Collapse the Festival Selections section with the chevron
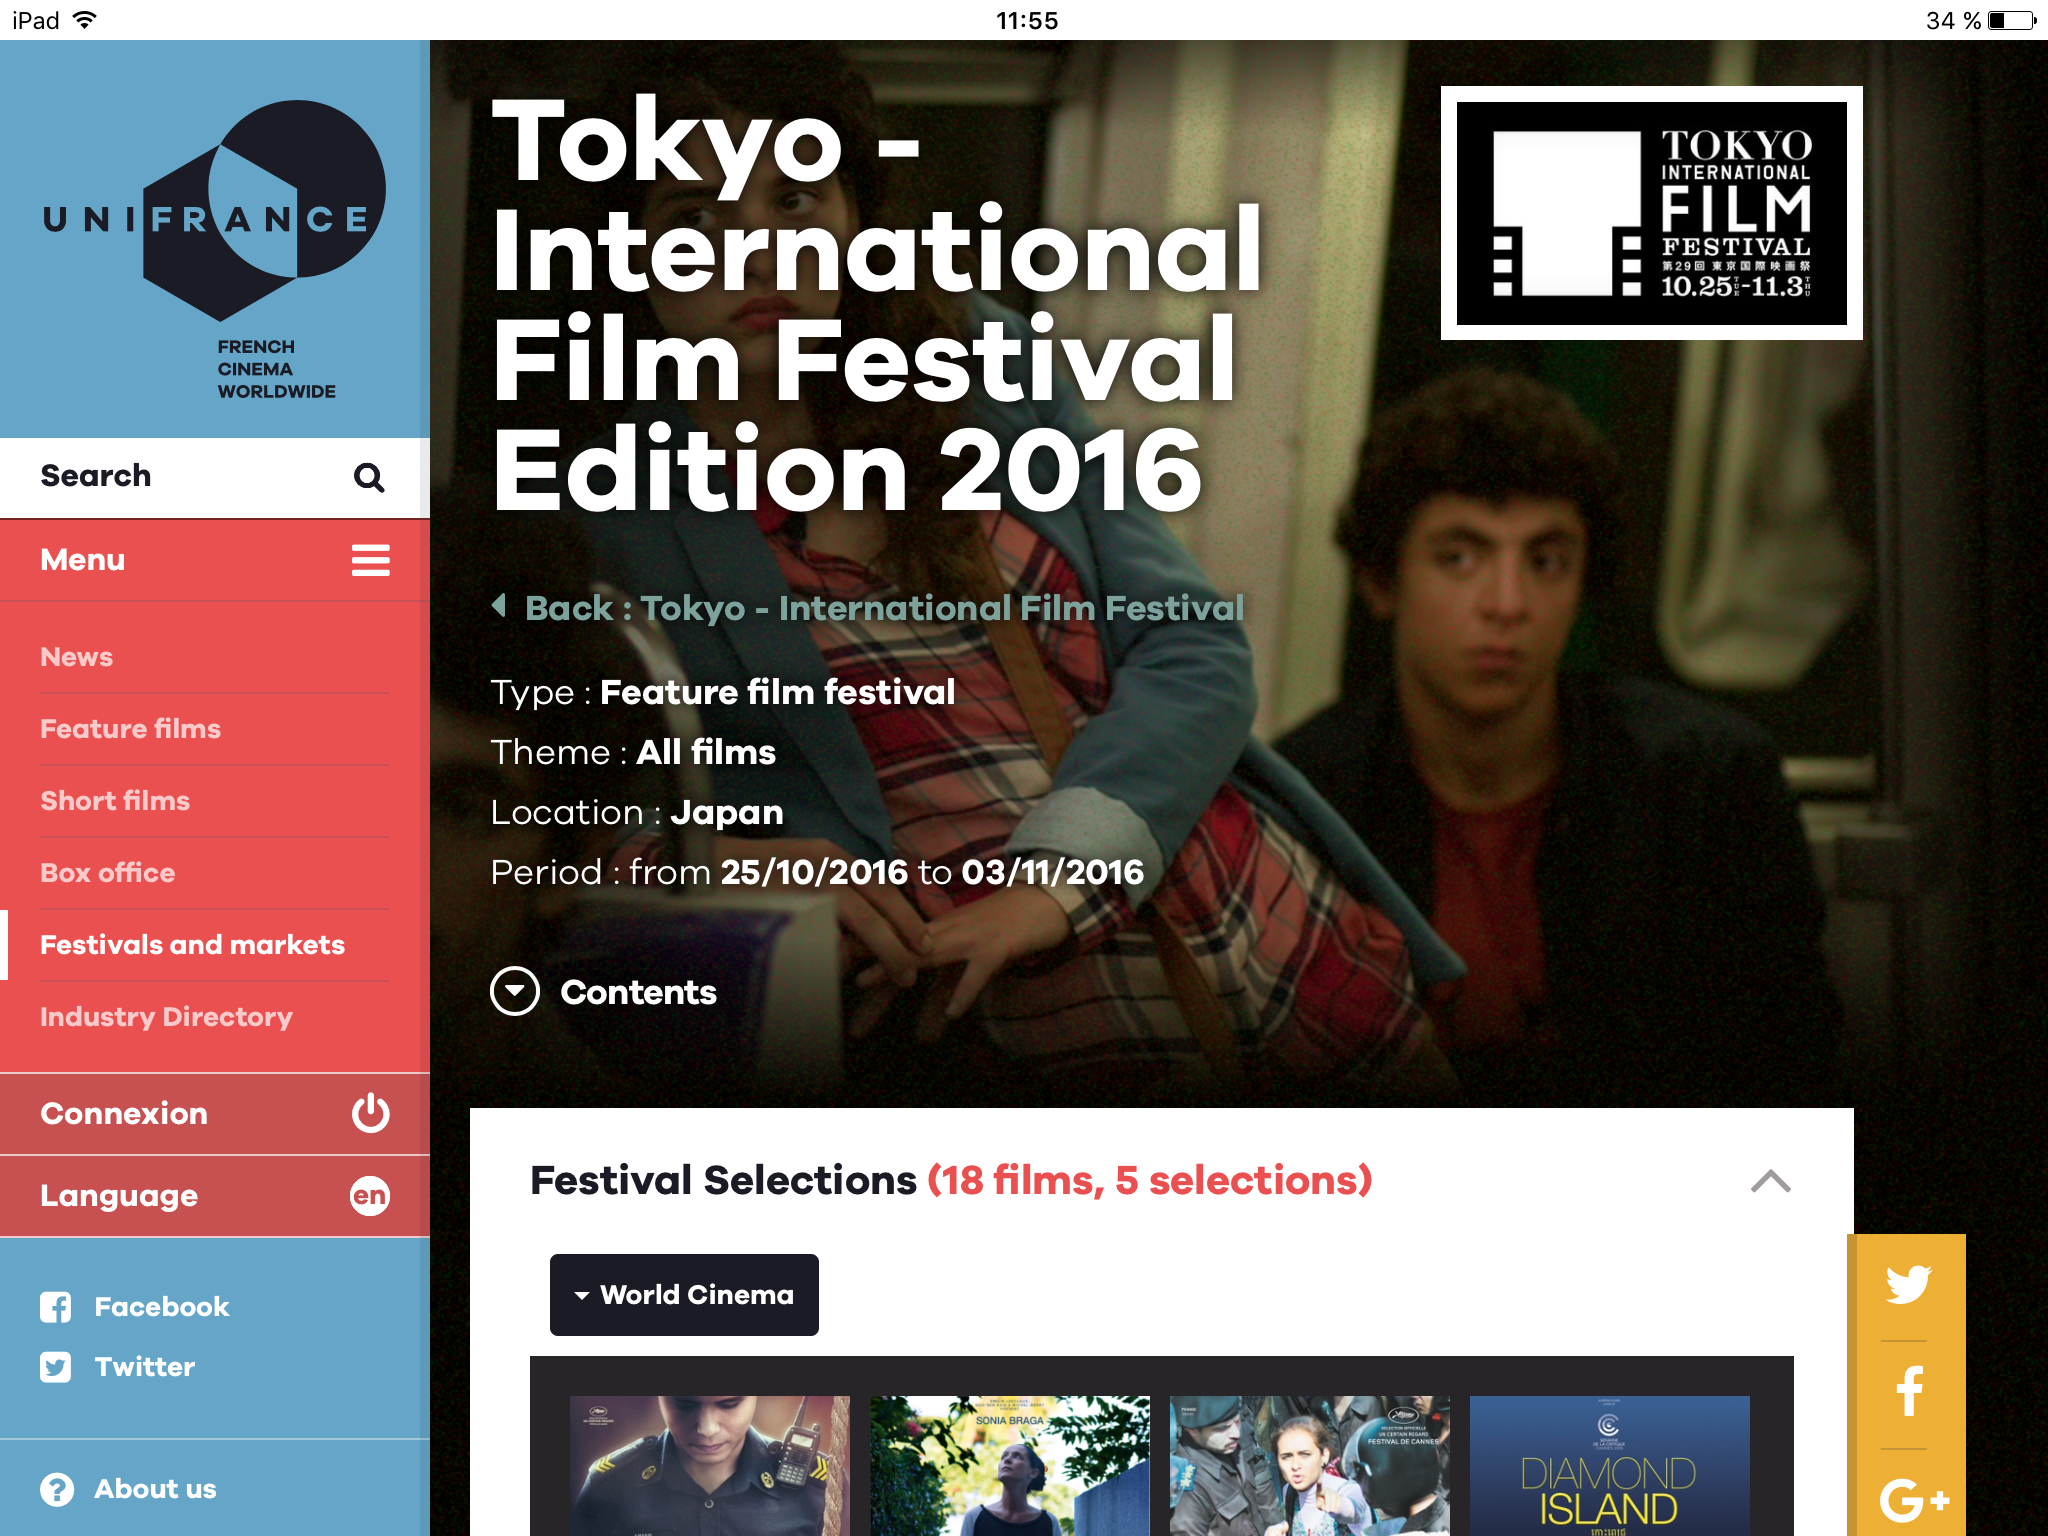Viewport: 2048px width, 1536px height. coord(1770,1182)
